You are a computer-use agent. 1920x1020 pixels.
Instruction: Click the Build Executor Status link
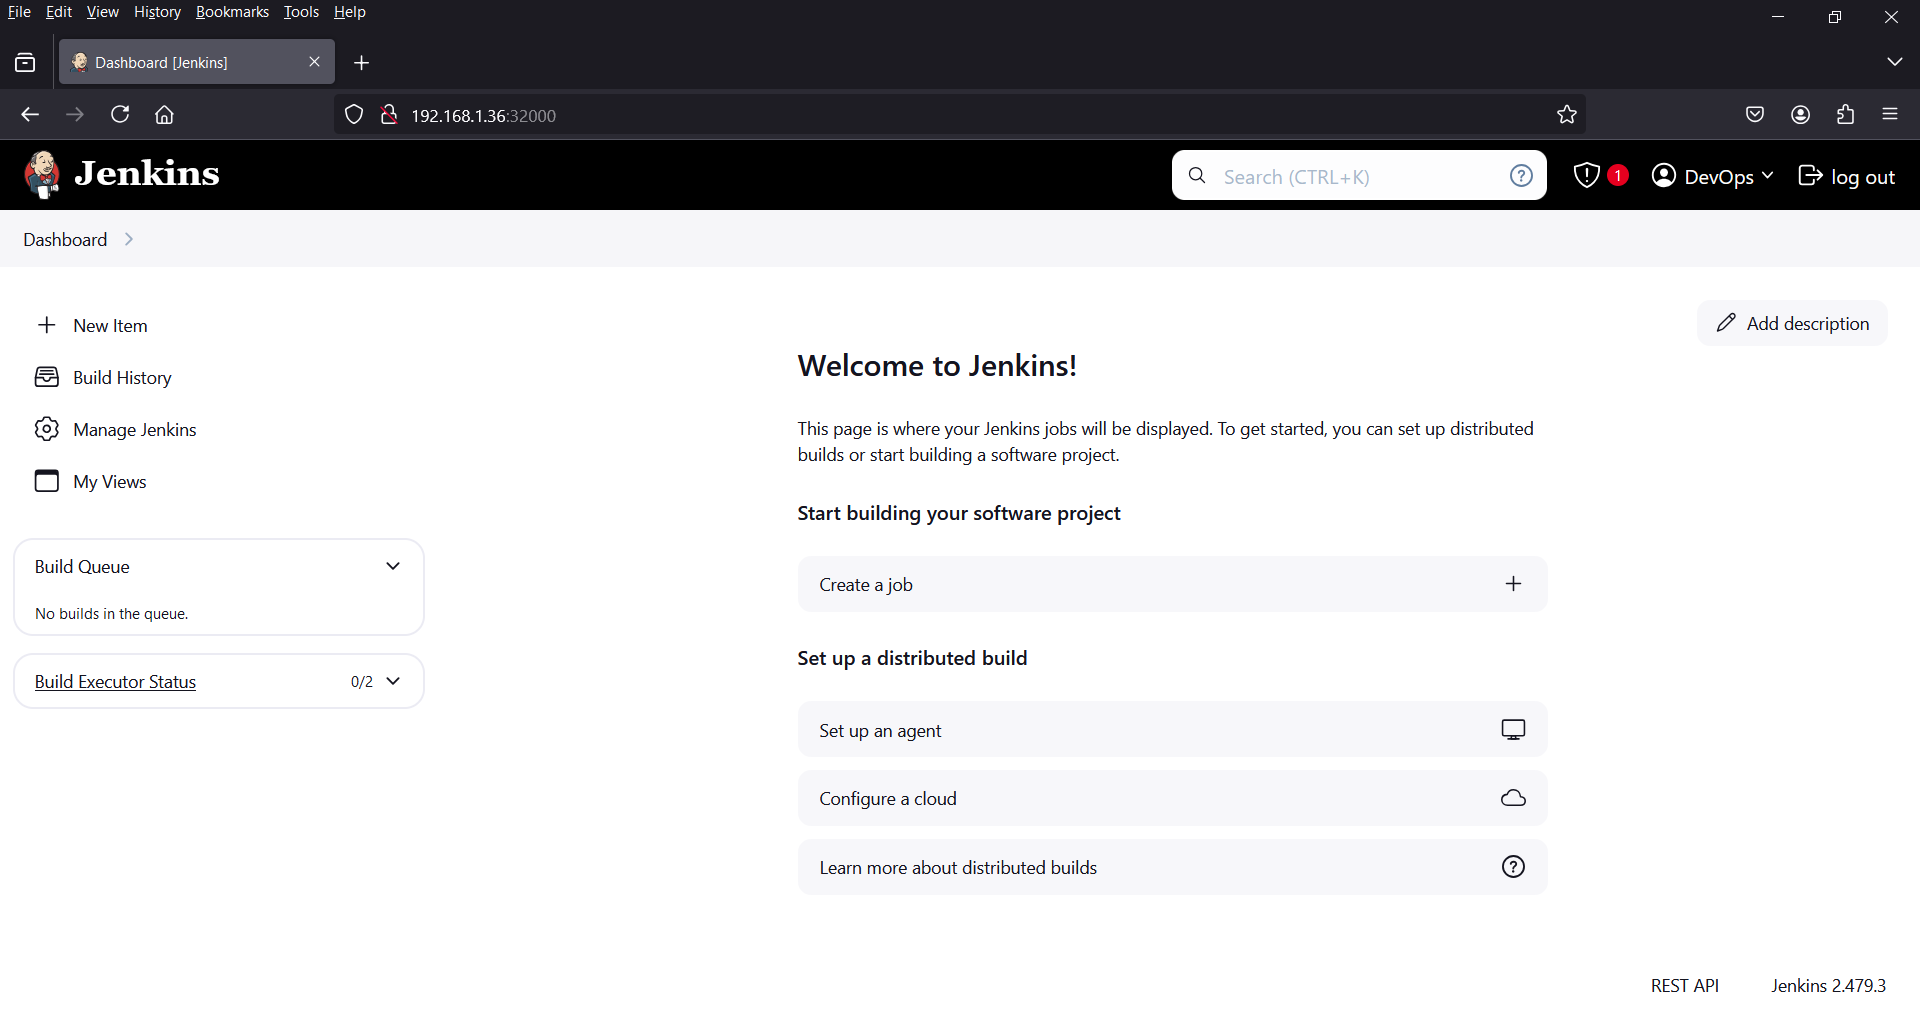115,681
